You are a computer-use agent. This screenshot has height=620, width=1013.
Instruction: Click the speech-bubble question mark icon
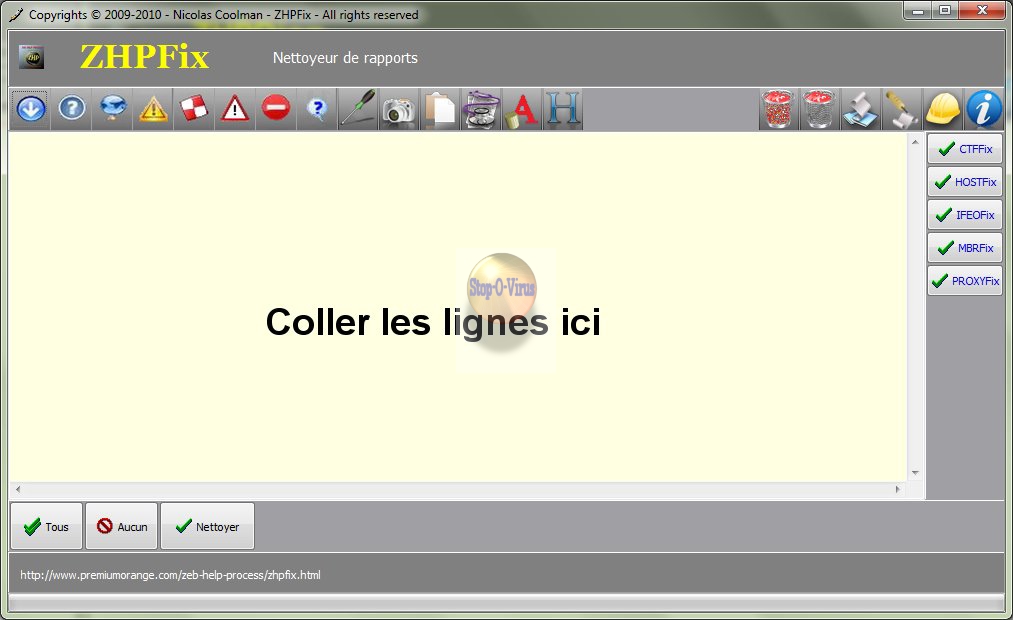[x=317, y=109]
